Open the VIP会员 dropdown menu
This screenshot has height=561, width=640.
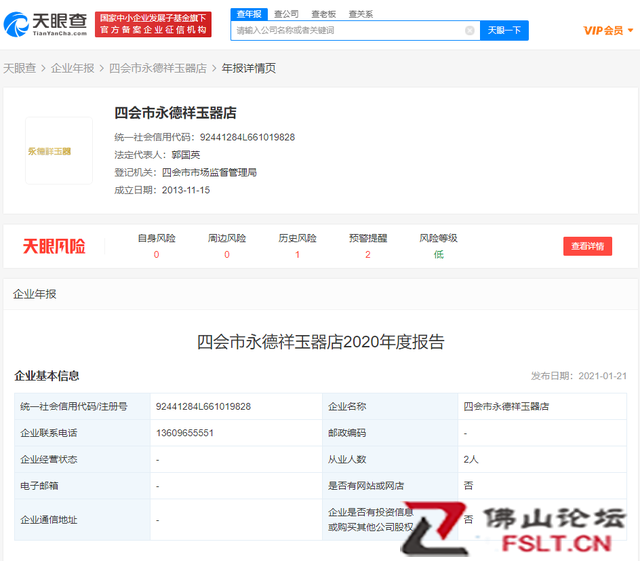[x=608, y=31]
